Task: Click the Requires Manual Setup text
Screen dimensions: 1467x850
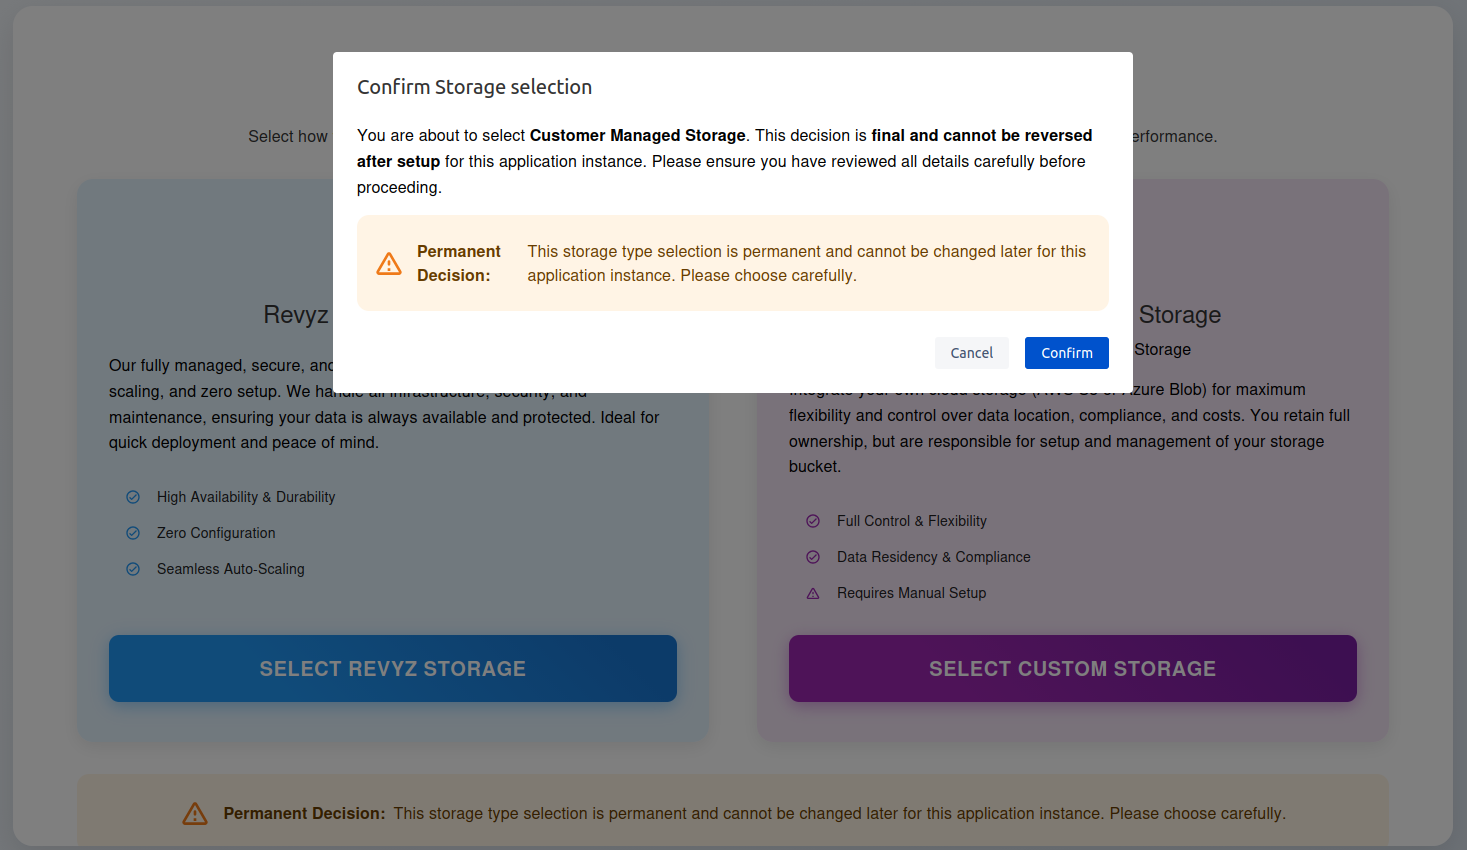Action: point(911,593)
